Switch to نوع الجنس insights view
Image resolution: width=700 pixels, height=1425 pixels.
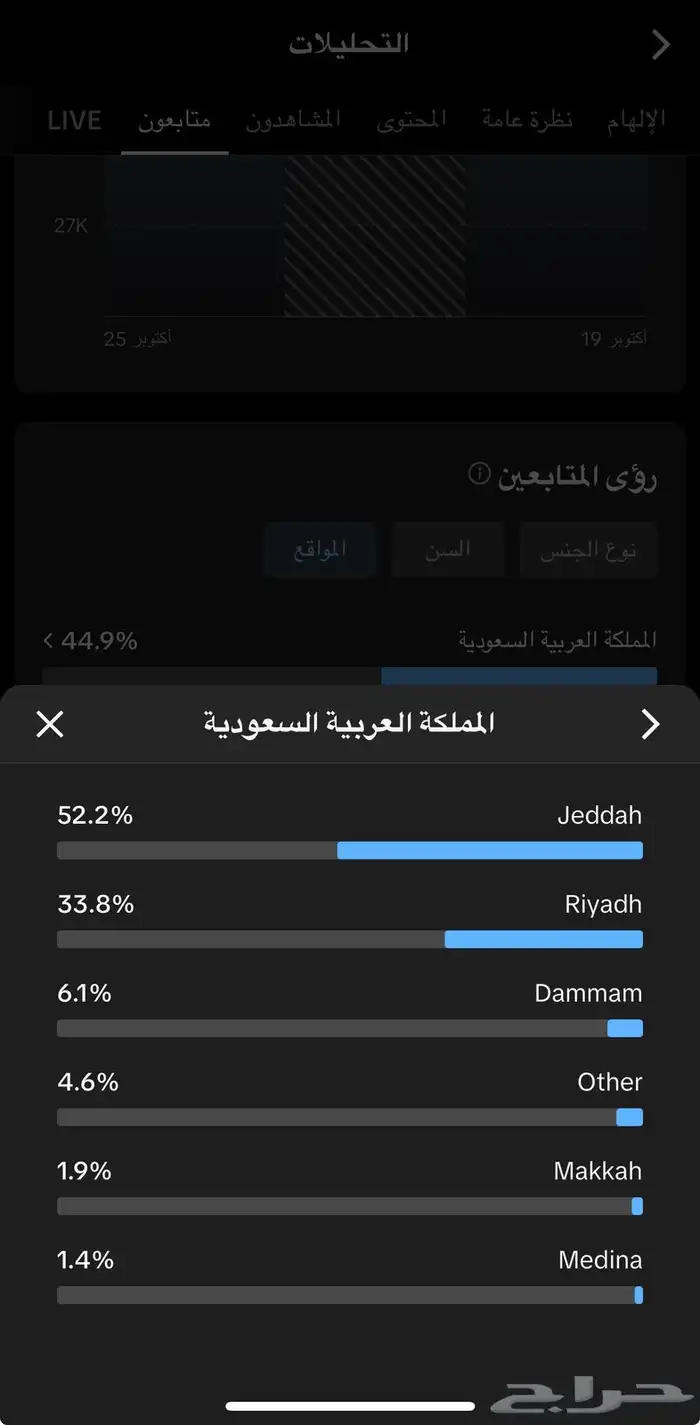click(589, 550)
